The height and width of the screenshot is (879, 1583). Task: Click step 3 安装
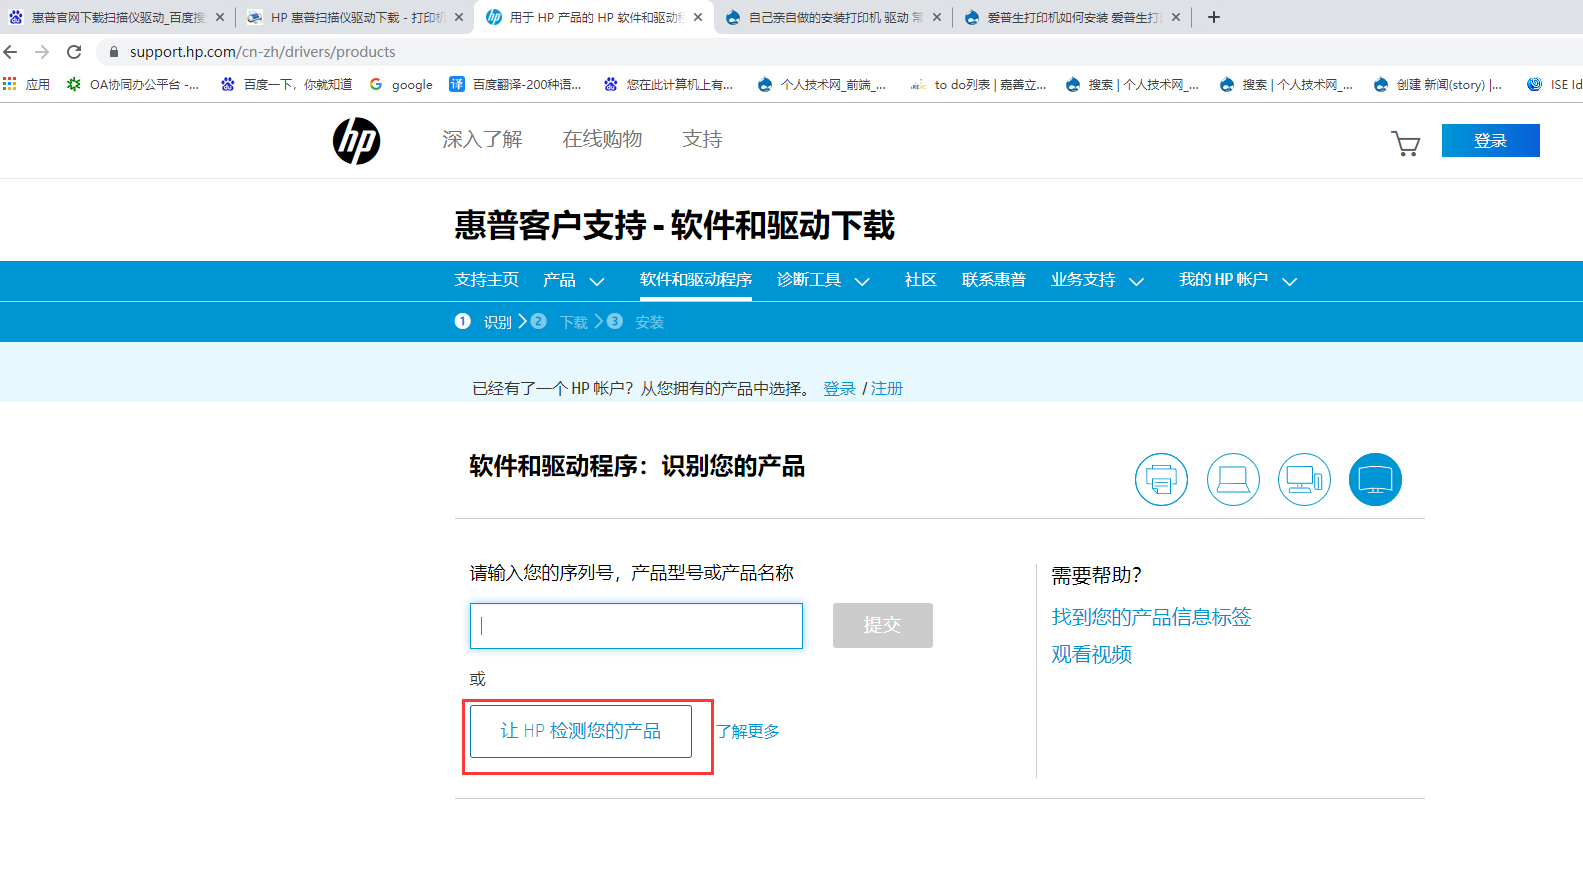tap(636, 322)
